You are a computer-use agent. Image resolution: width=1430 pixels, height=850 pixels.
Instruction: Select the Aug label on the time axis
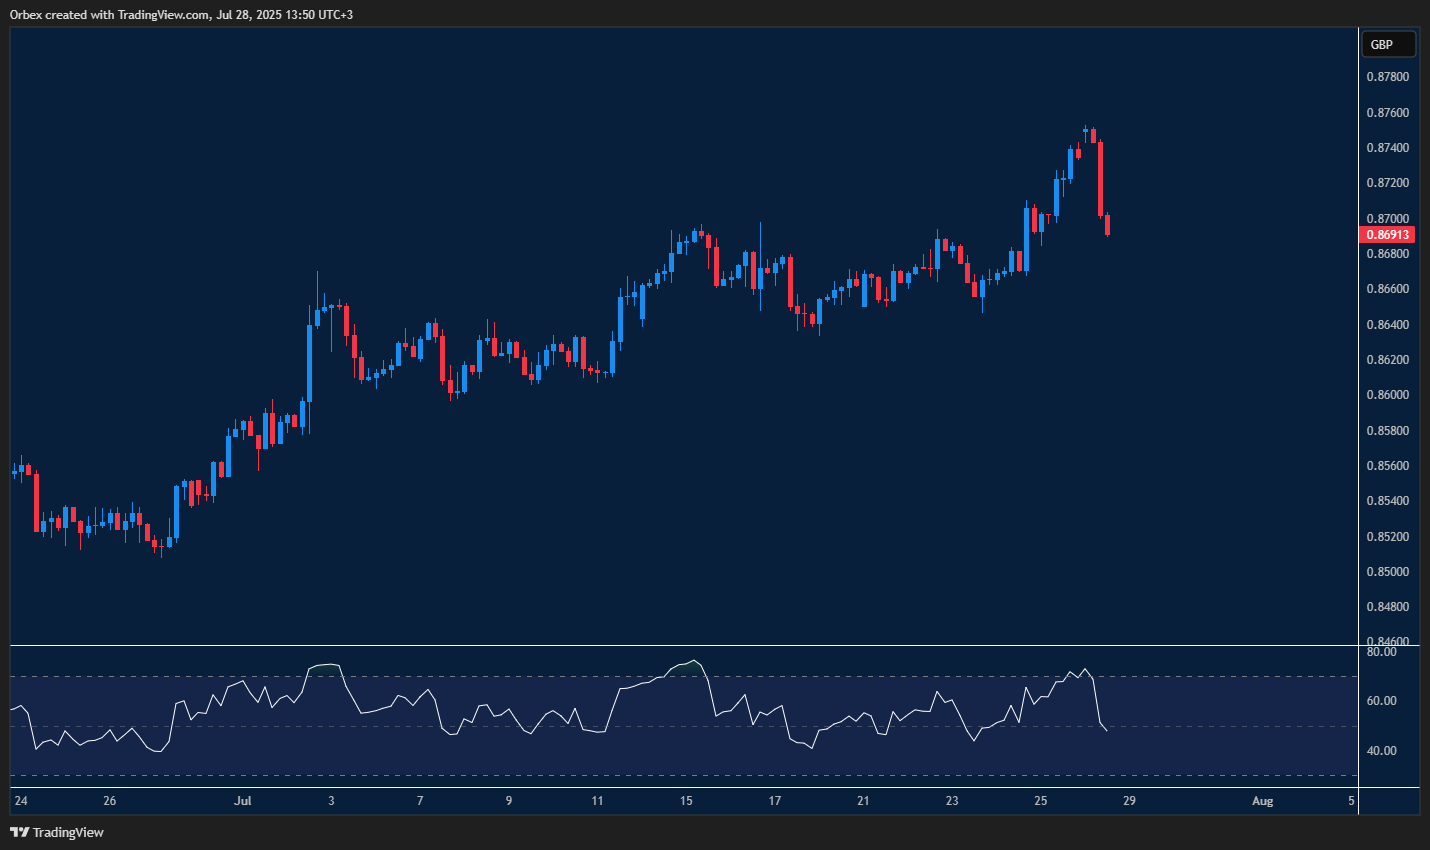coord(1262,801)
